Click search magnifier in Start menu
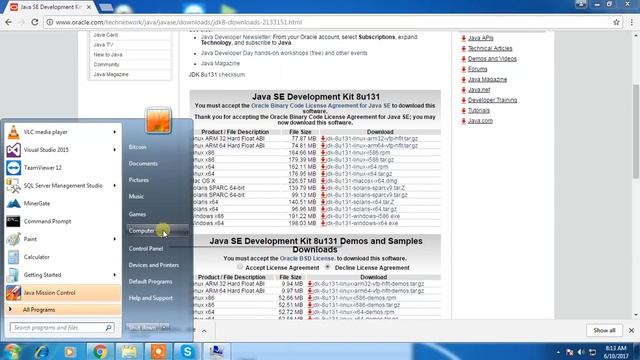The width and height of the screenshot is (640, 360). tap(109, 327)
